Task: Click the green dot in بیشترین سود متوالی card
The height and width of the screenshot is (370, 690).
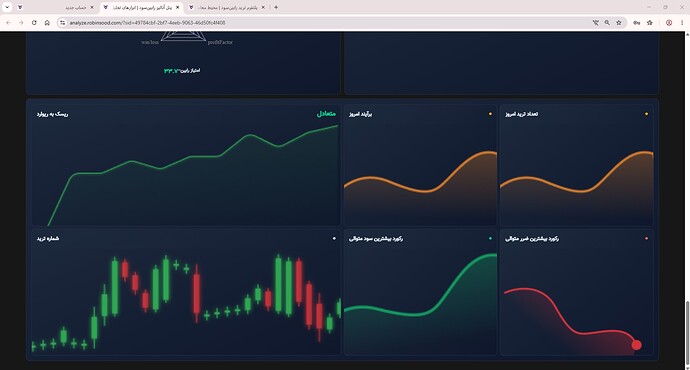Action: point(490,238)
